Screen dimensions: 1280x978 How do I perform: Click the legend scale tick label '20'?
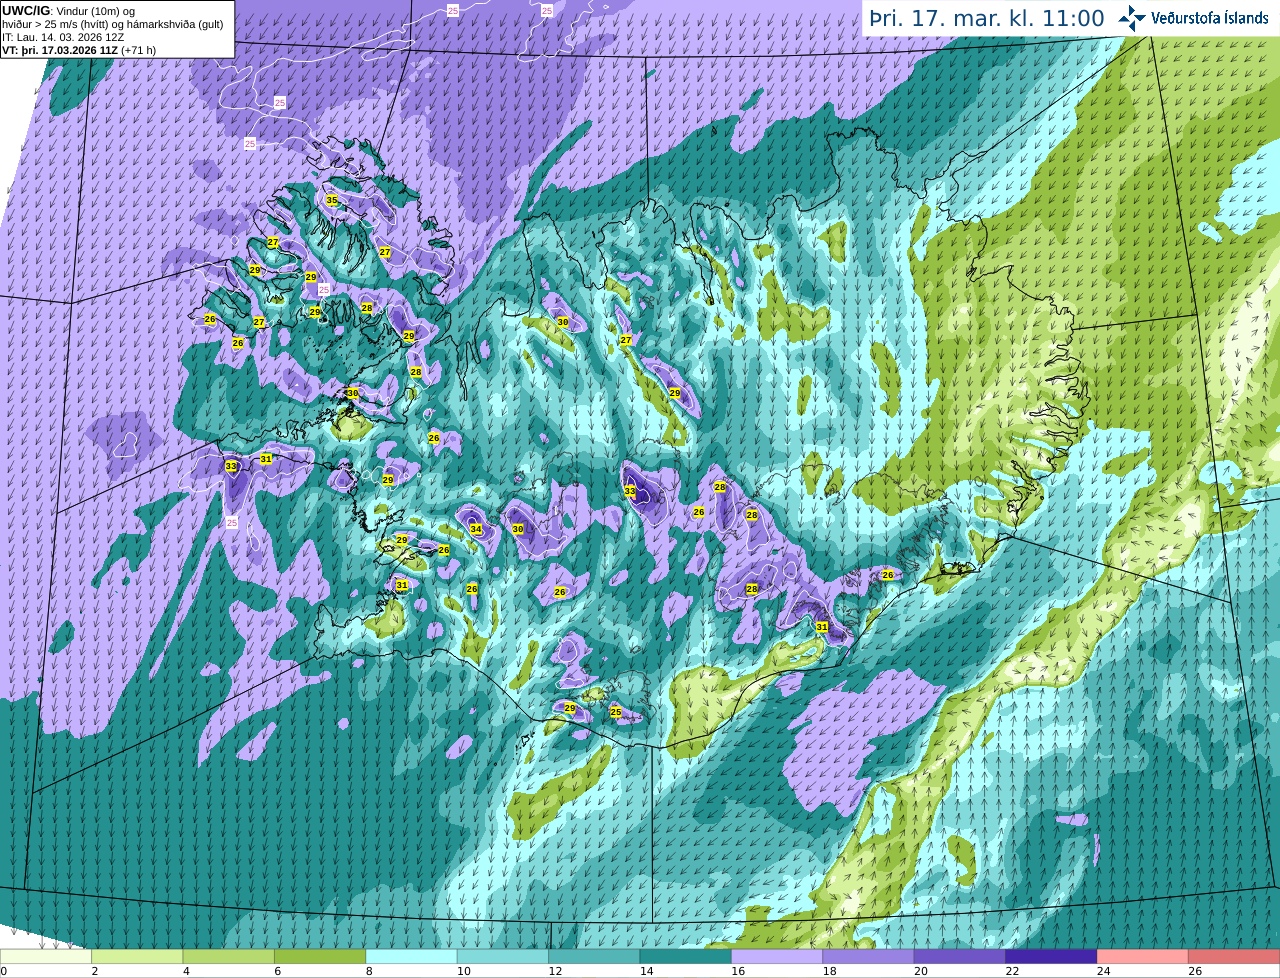921,971
